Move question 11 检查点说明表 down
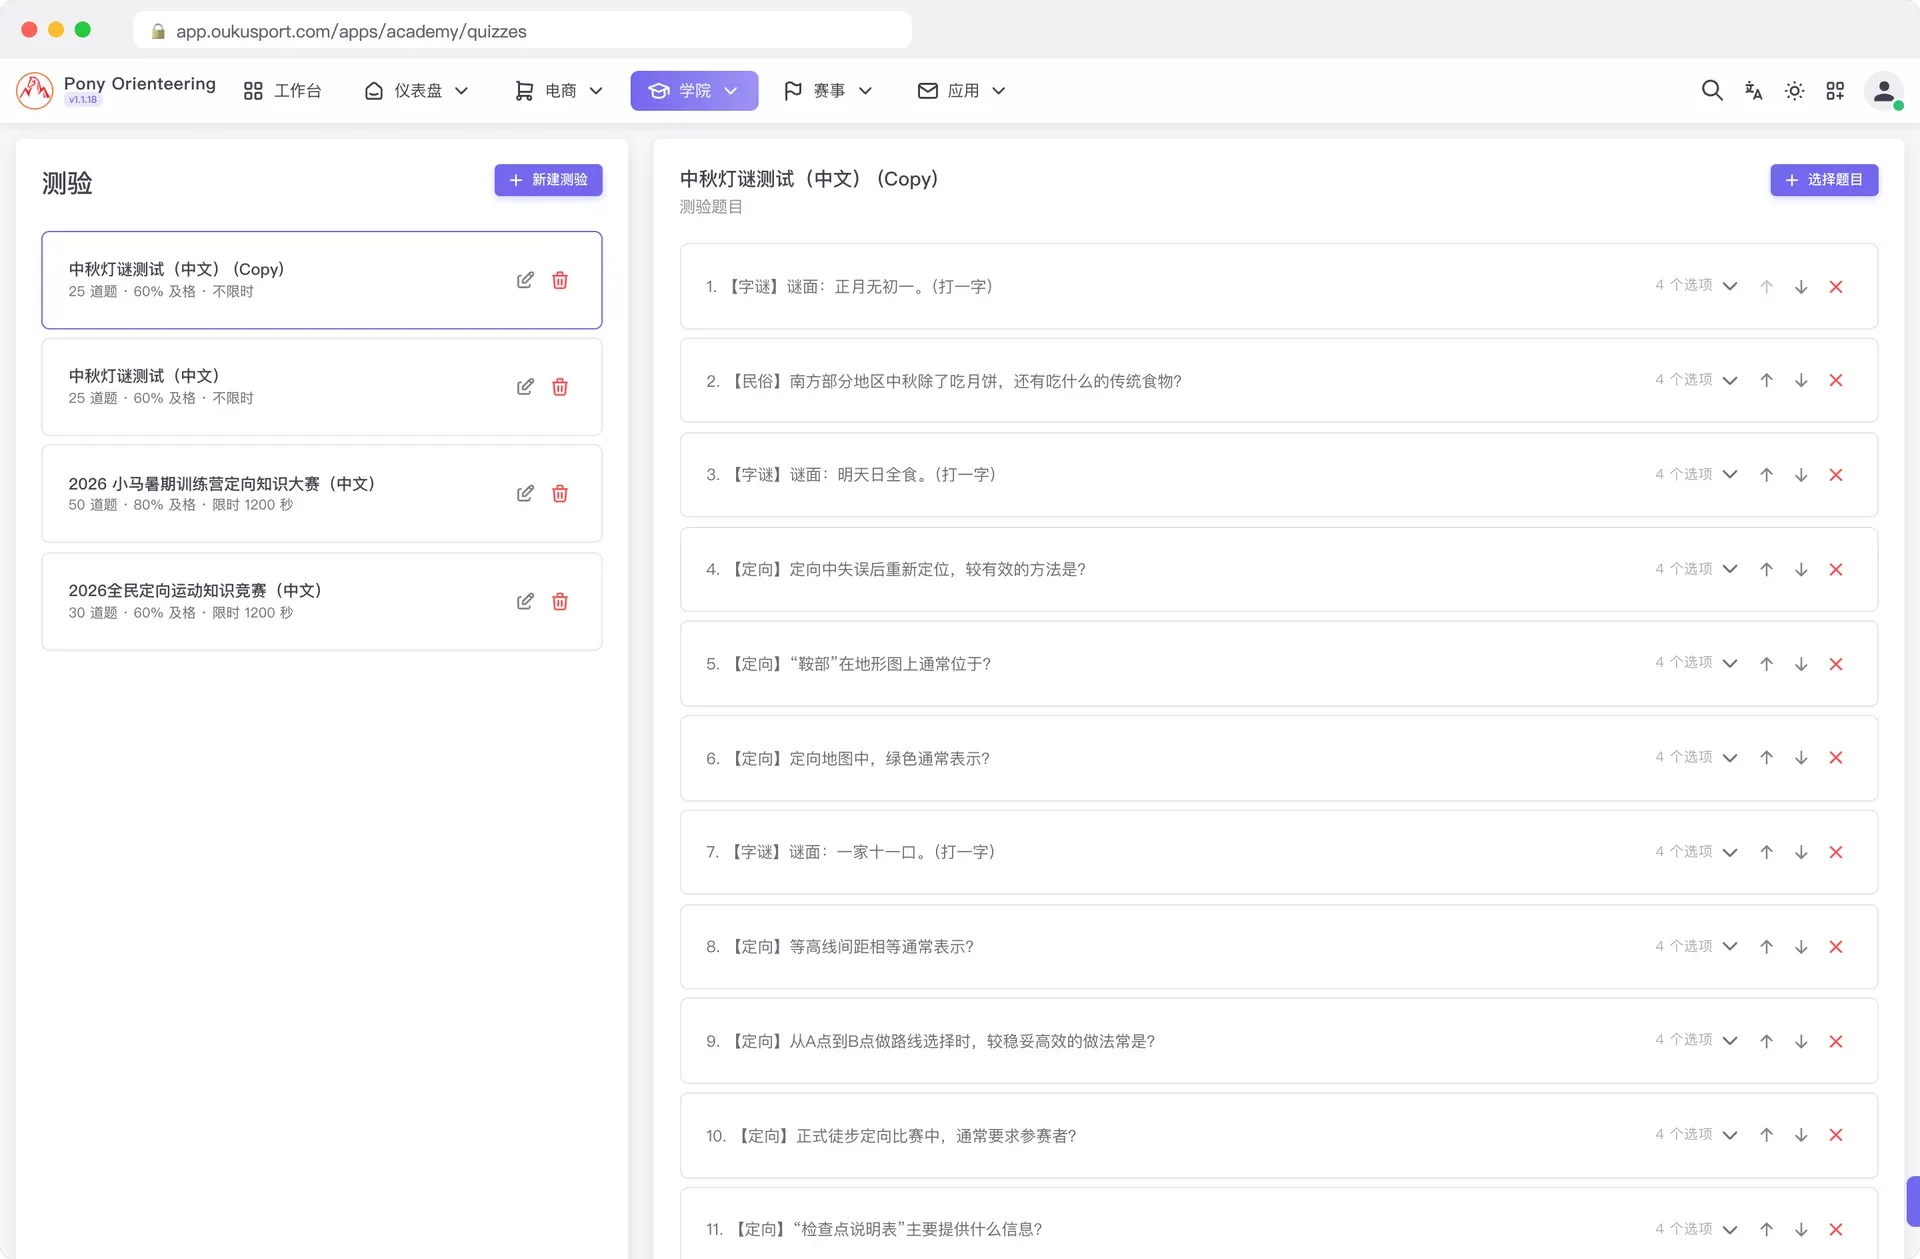1920x1259 pixels. 1801,1229
